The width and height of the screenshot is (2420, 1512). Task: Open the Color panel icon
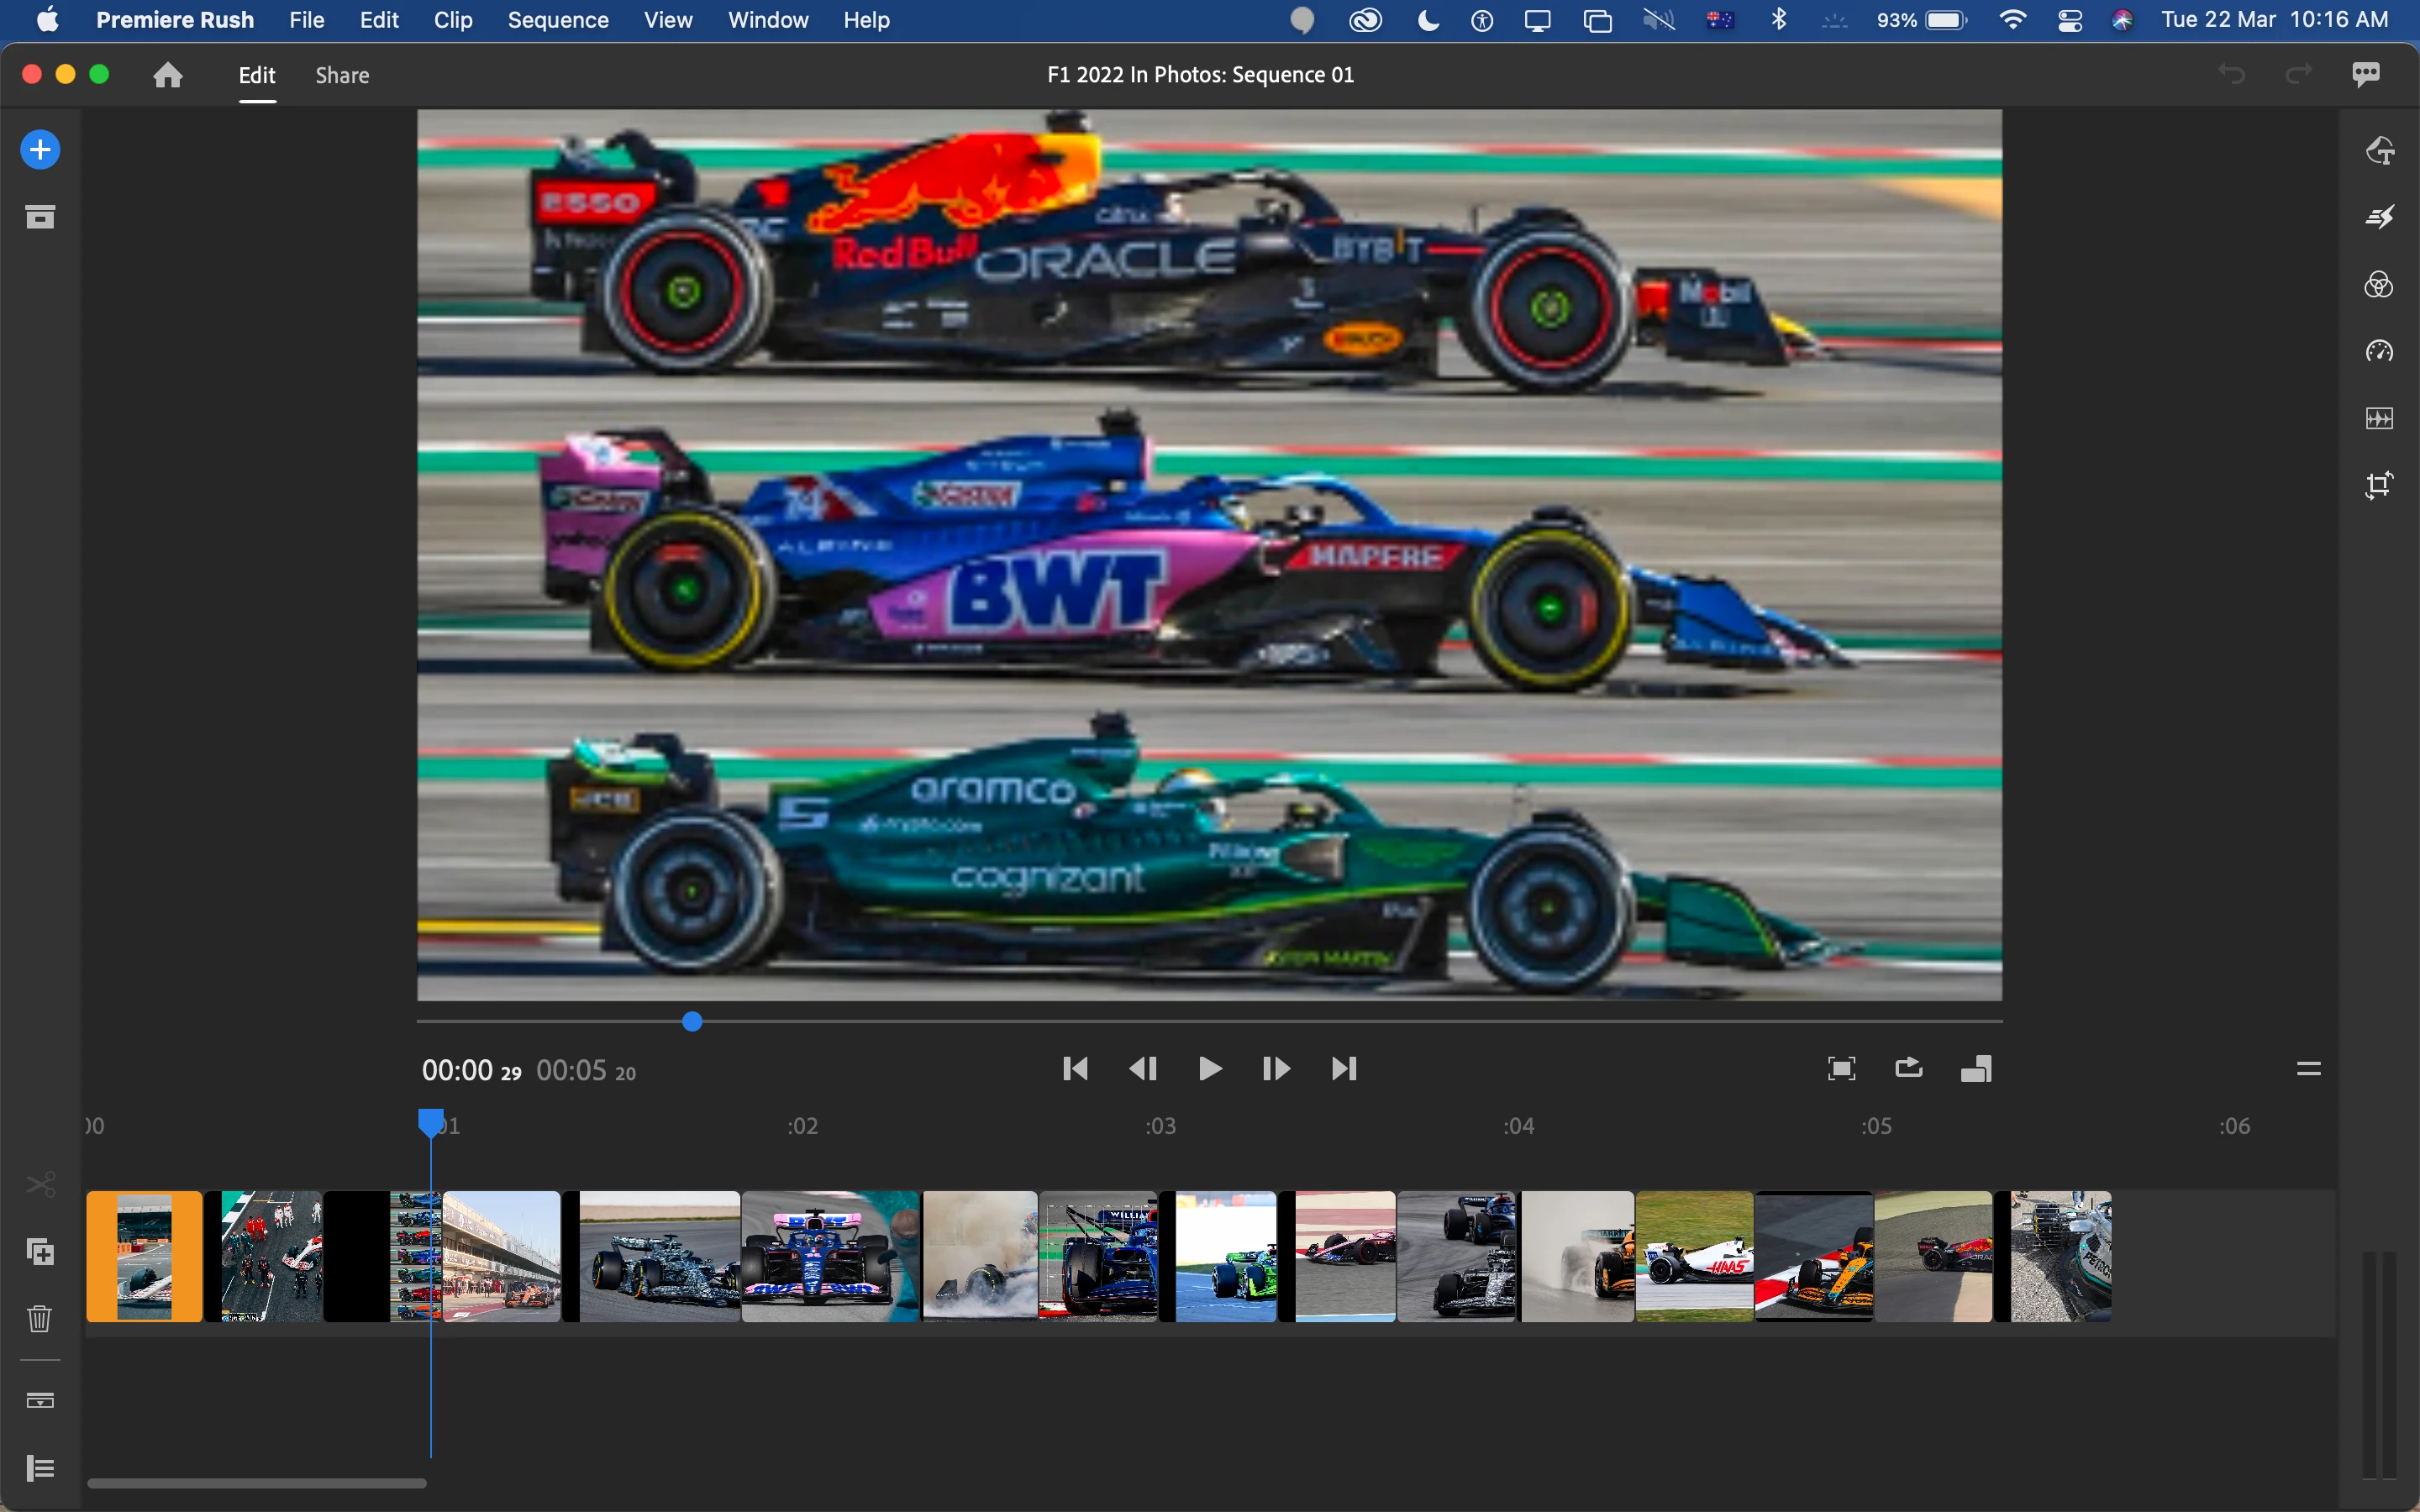click(2379, 285)
